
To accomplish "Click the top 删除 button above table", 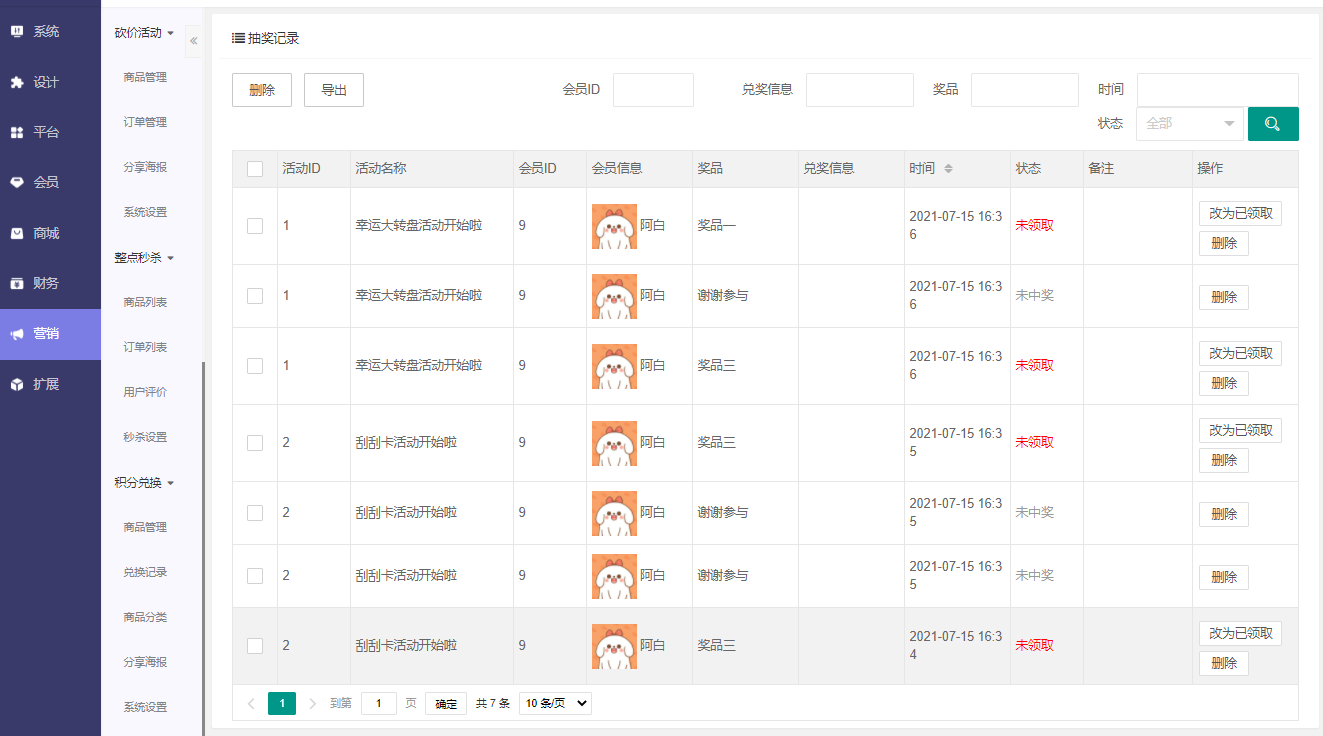I will click(x=262, y=90).
